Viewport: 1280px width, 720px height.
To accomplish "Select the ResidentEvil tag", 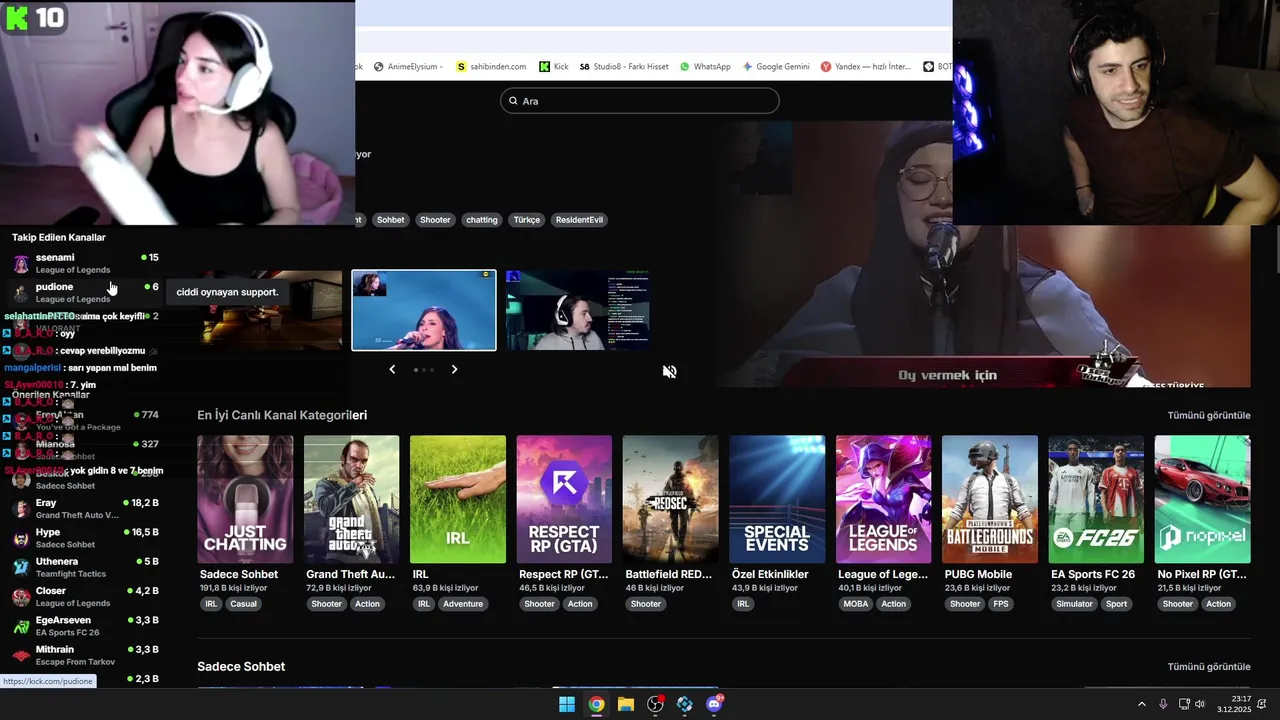I will pyautogui.click(x=580, y=220).
